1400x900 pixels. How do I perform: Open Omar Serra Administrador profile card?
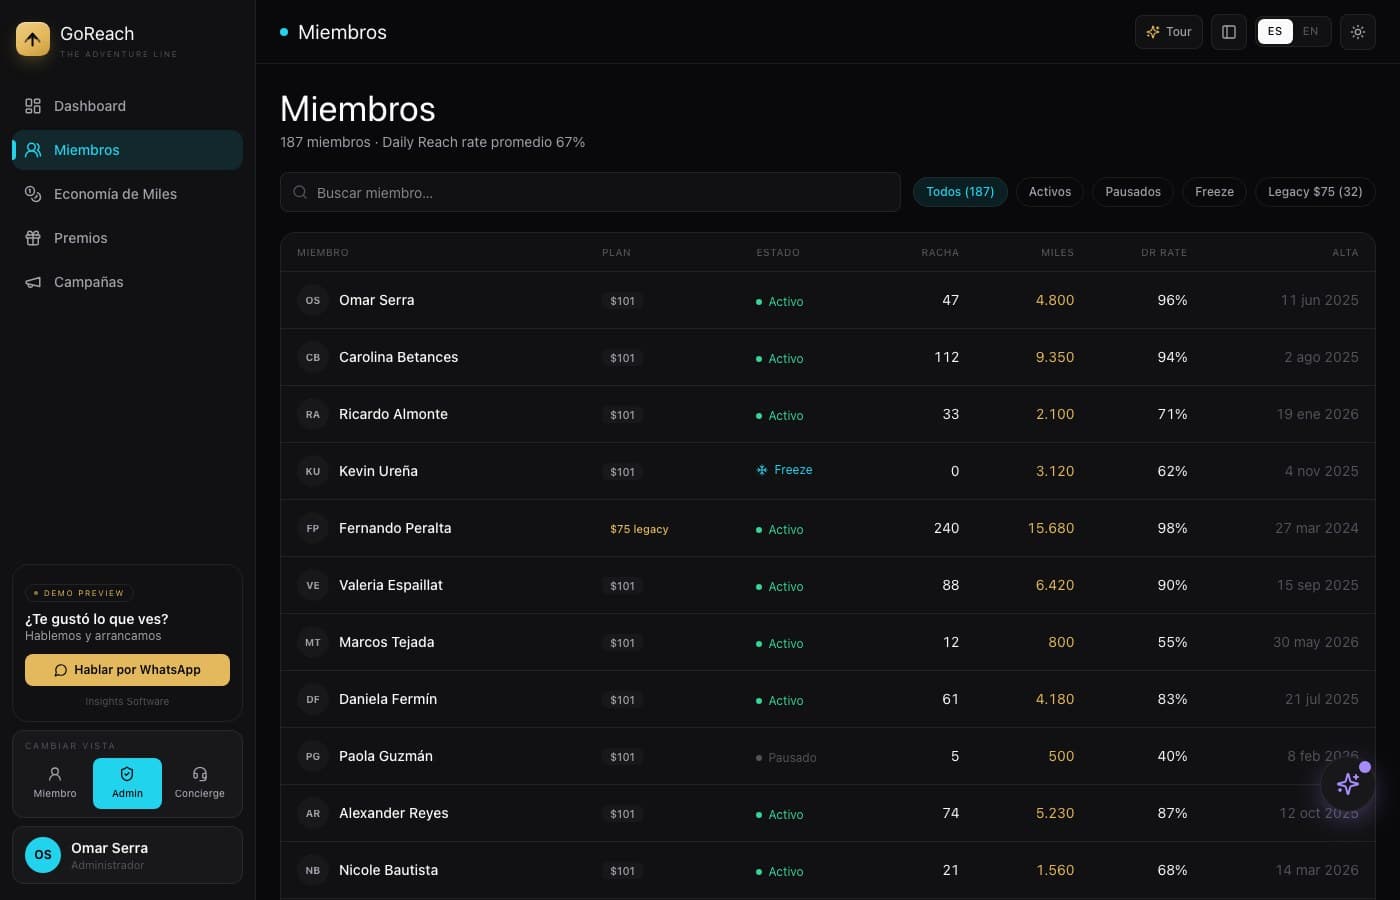(x=127, y=855)
